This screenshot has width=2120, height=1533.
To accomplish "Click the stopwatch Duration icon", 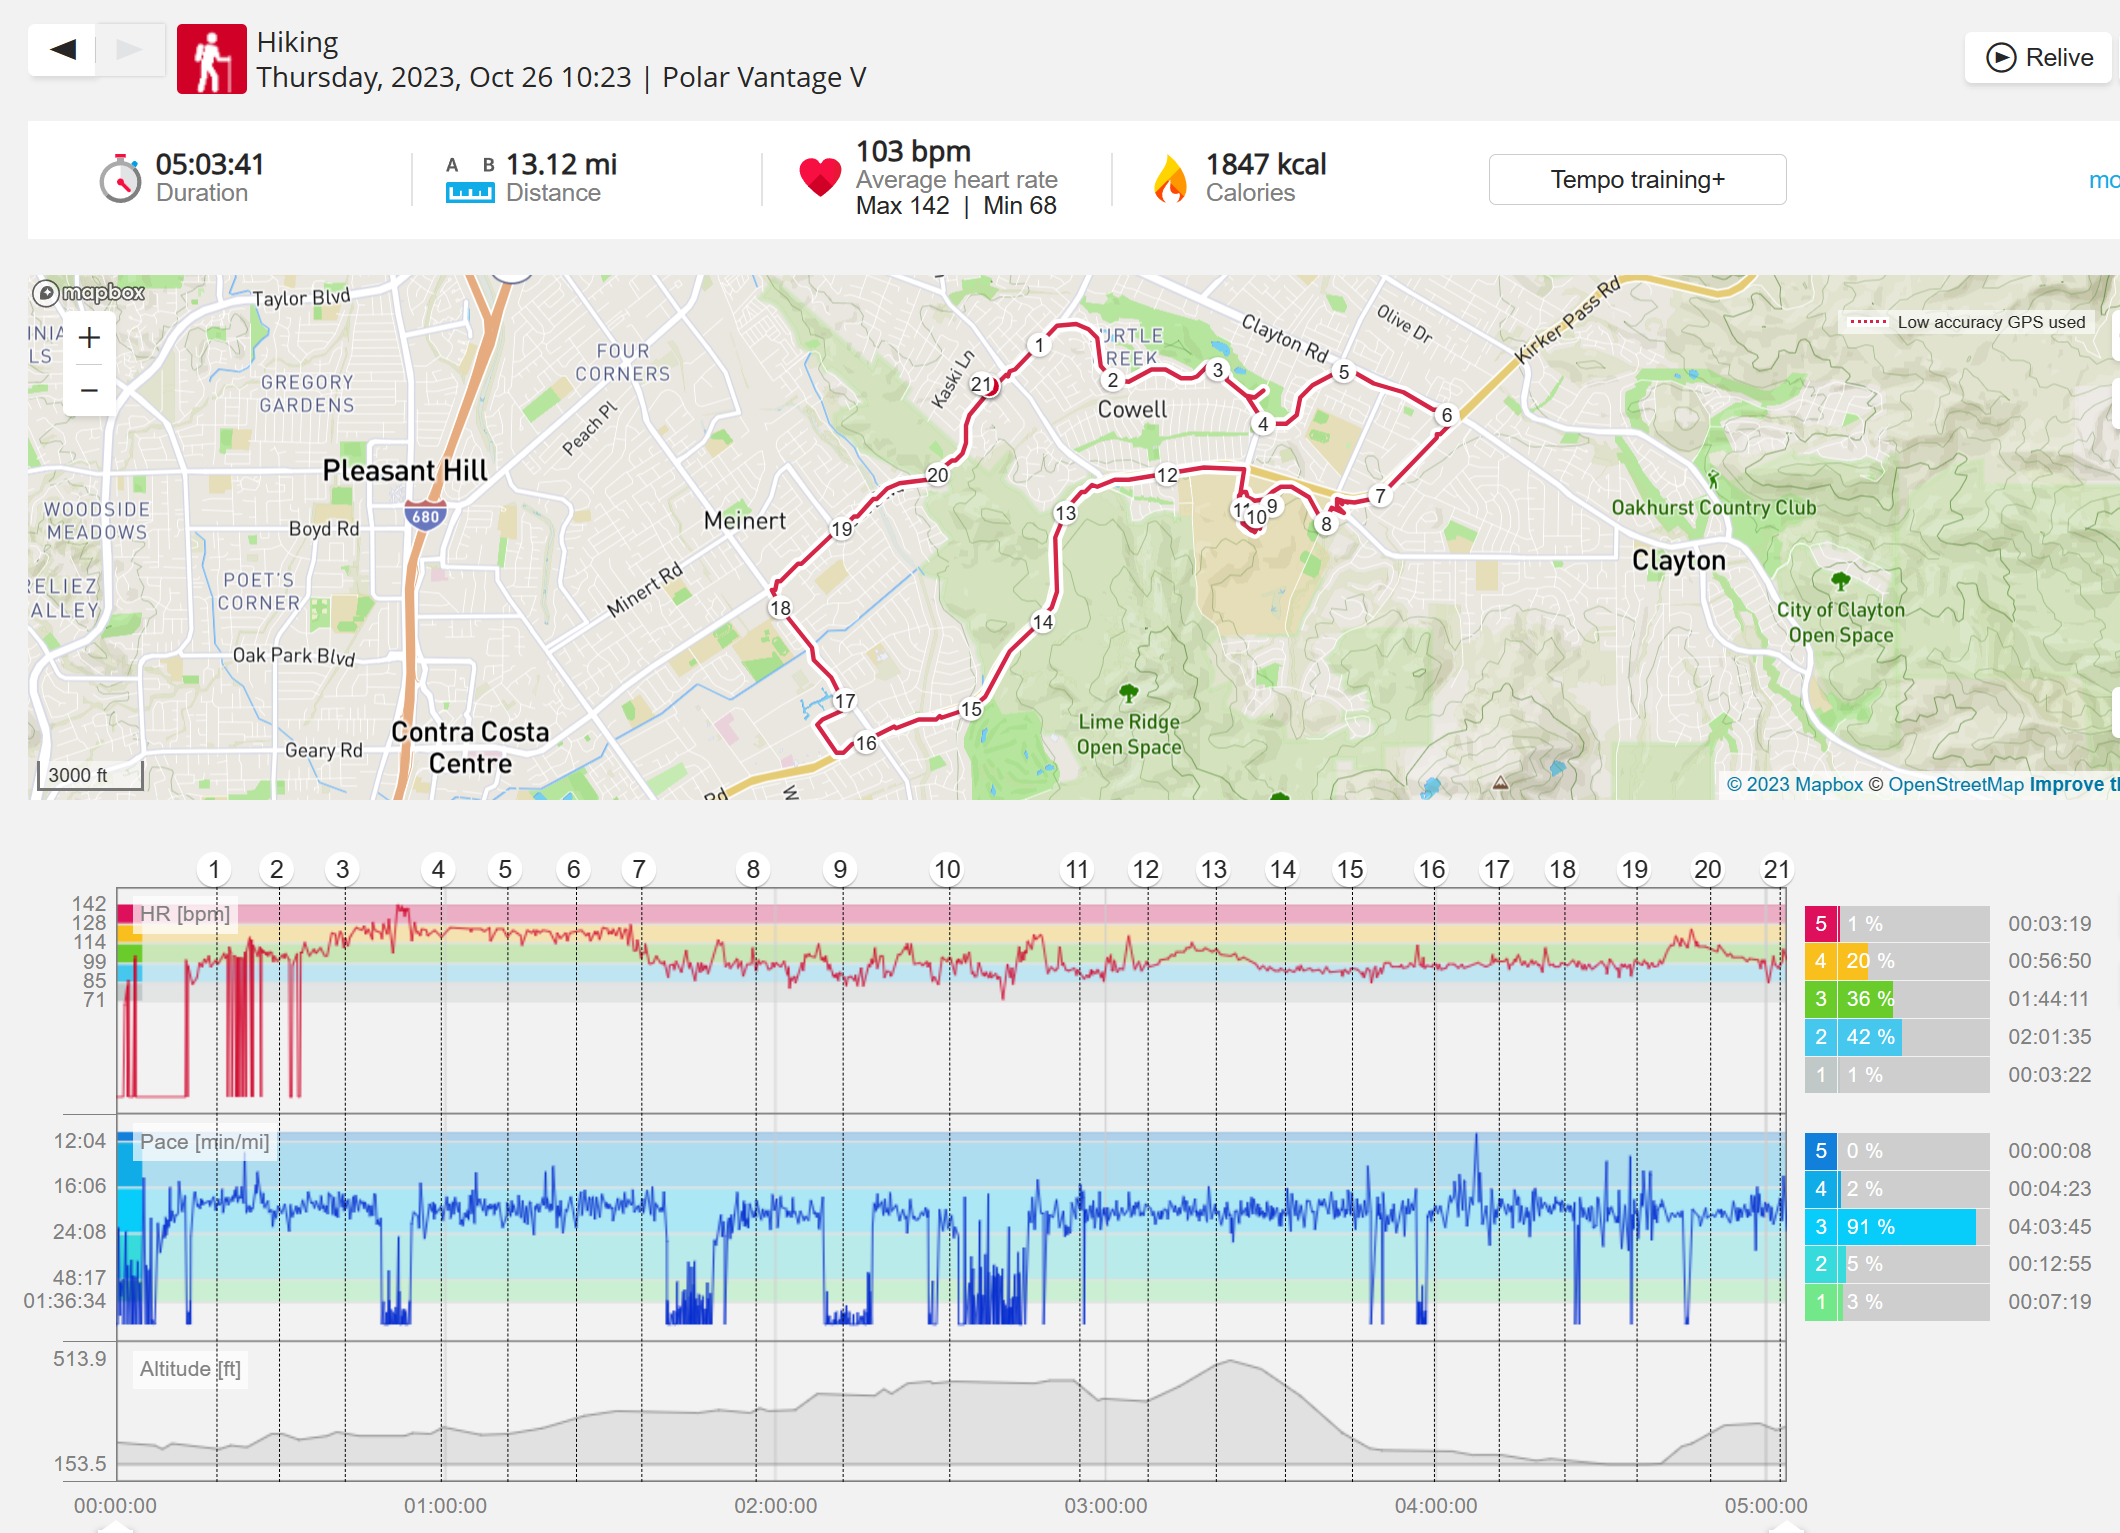I will click(120, 179).
